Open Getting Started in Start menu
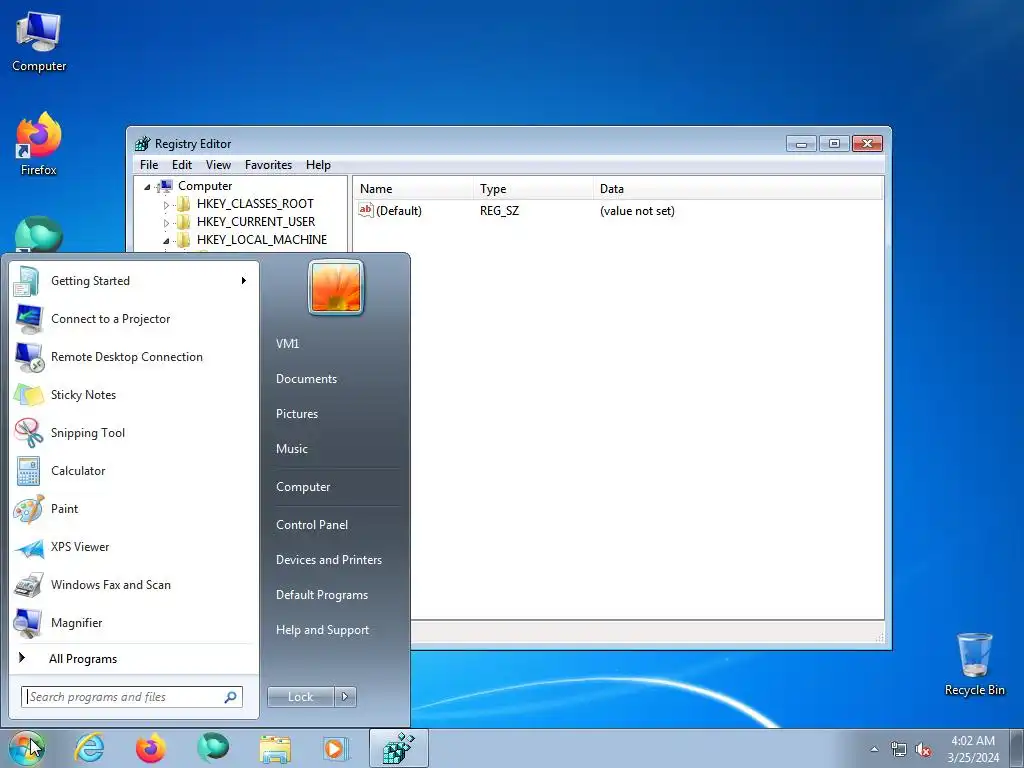The width and height of the screenshot is (1024, 768). 133,281
